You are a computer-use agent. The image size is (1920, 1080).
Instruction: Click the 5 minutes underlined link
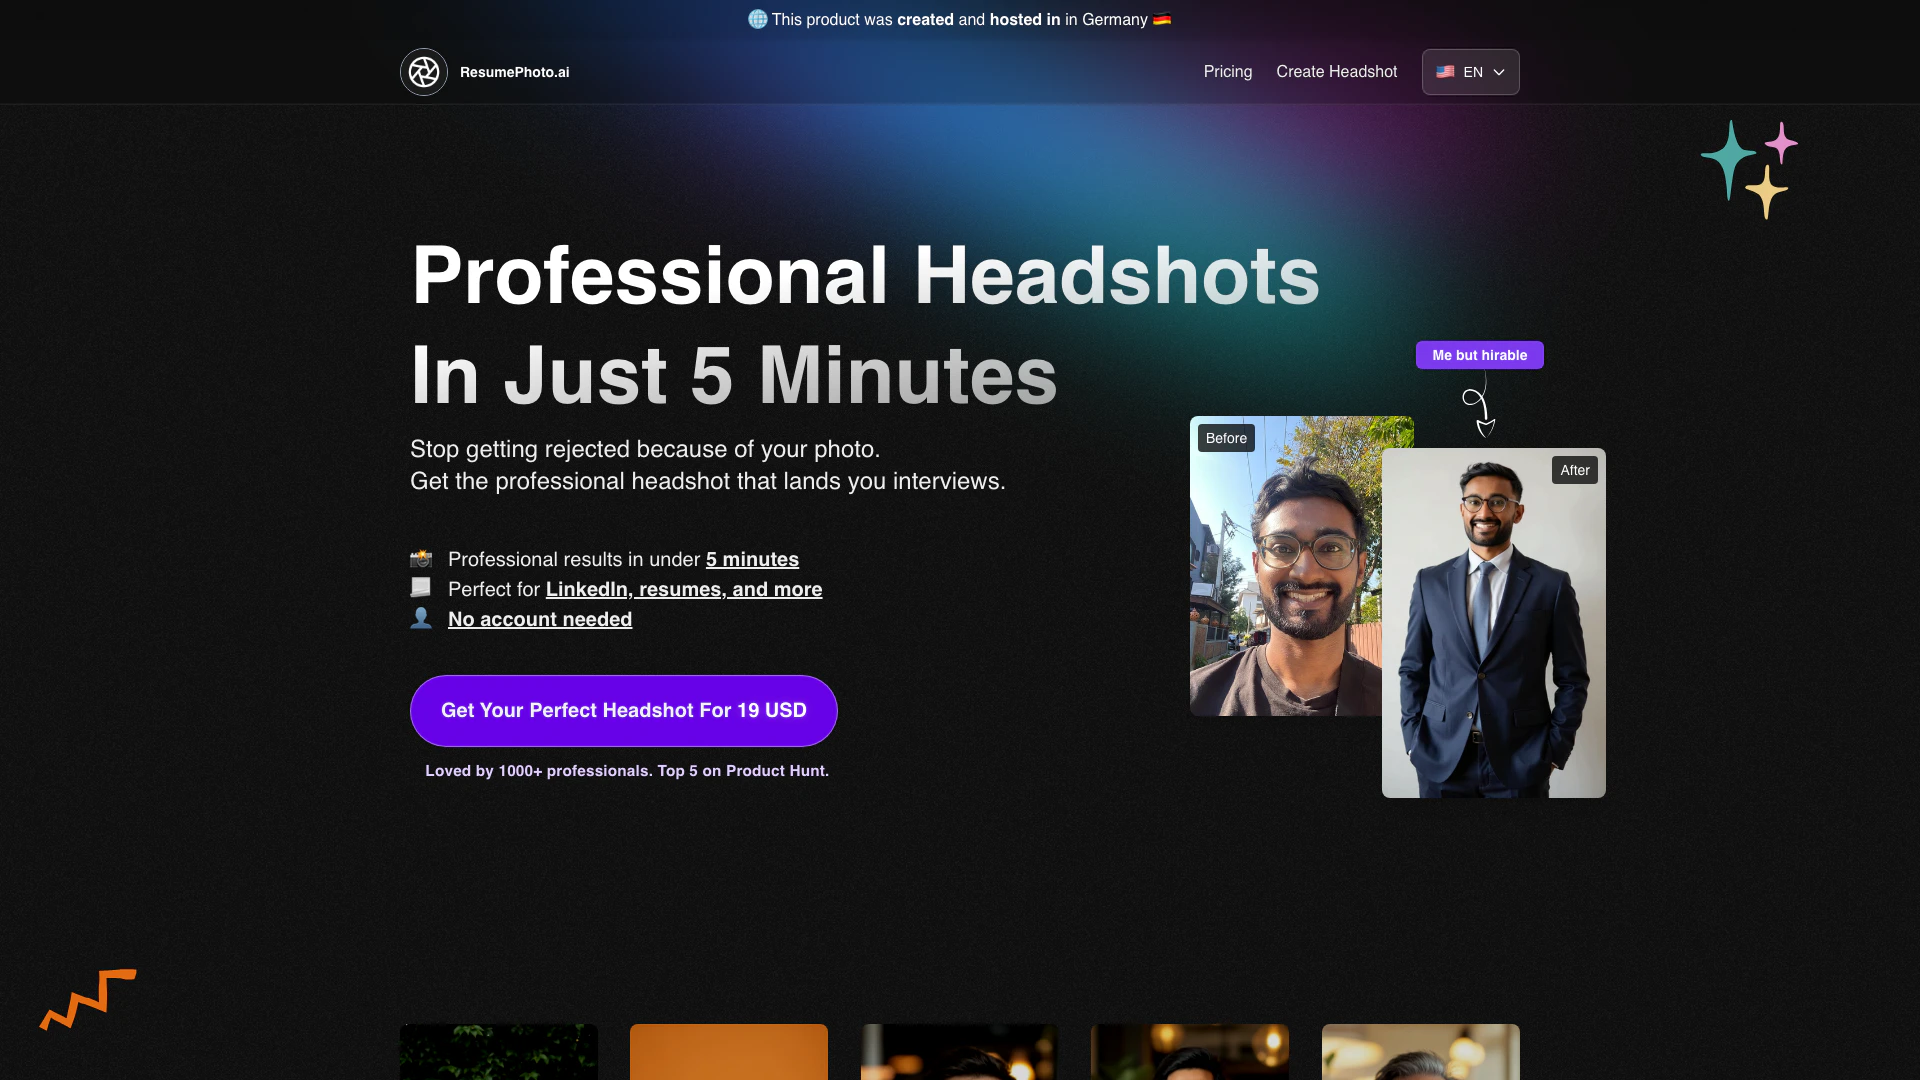(752, 559)
